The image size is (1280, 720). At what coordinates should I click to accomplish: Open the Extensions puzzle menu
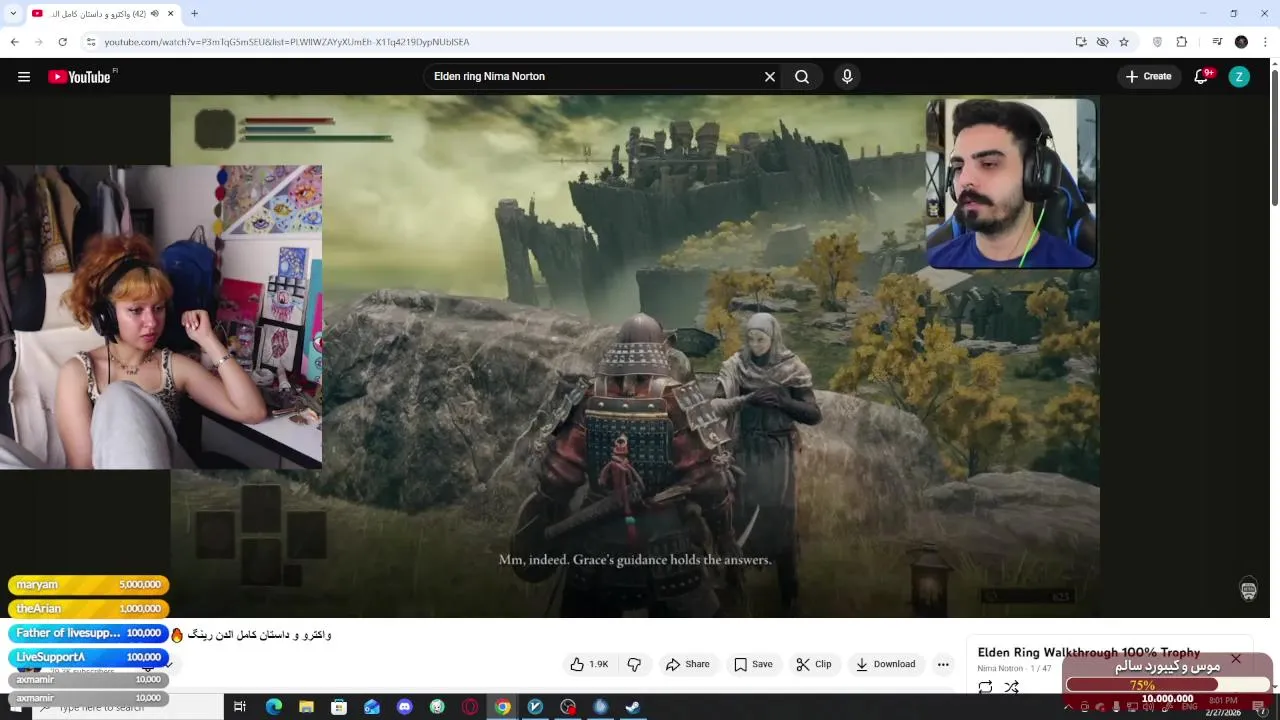point(1182,42)
